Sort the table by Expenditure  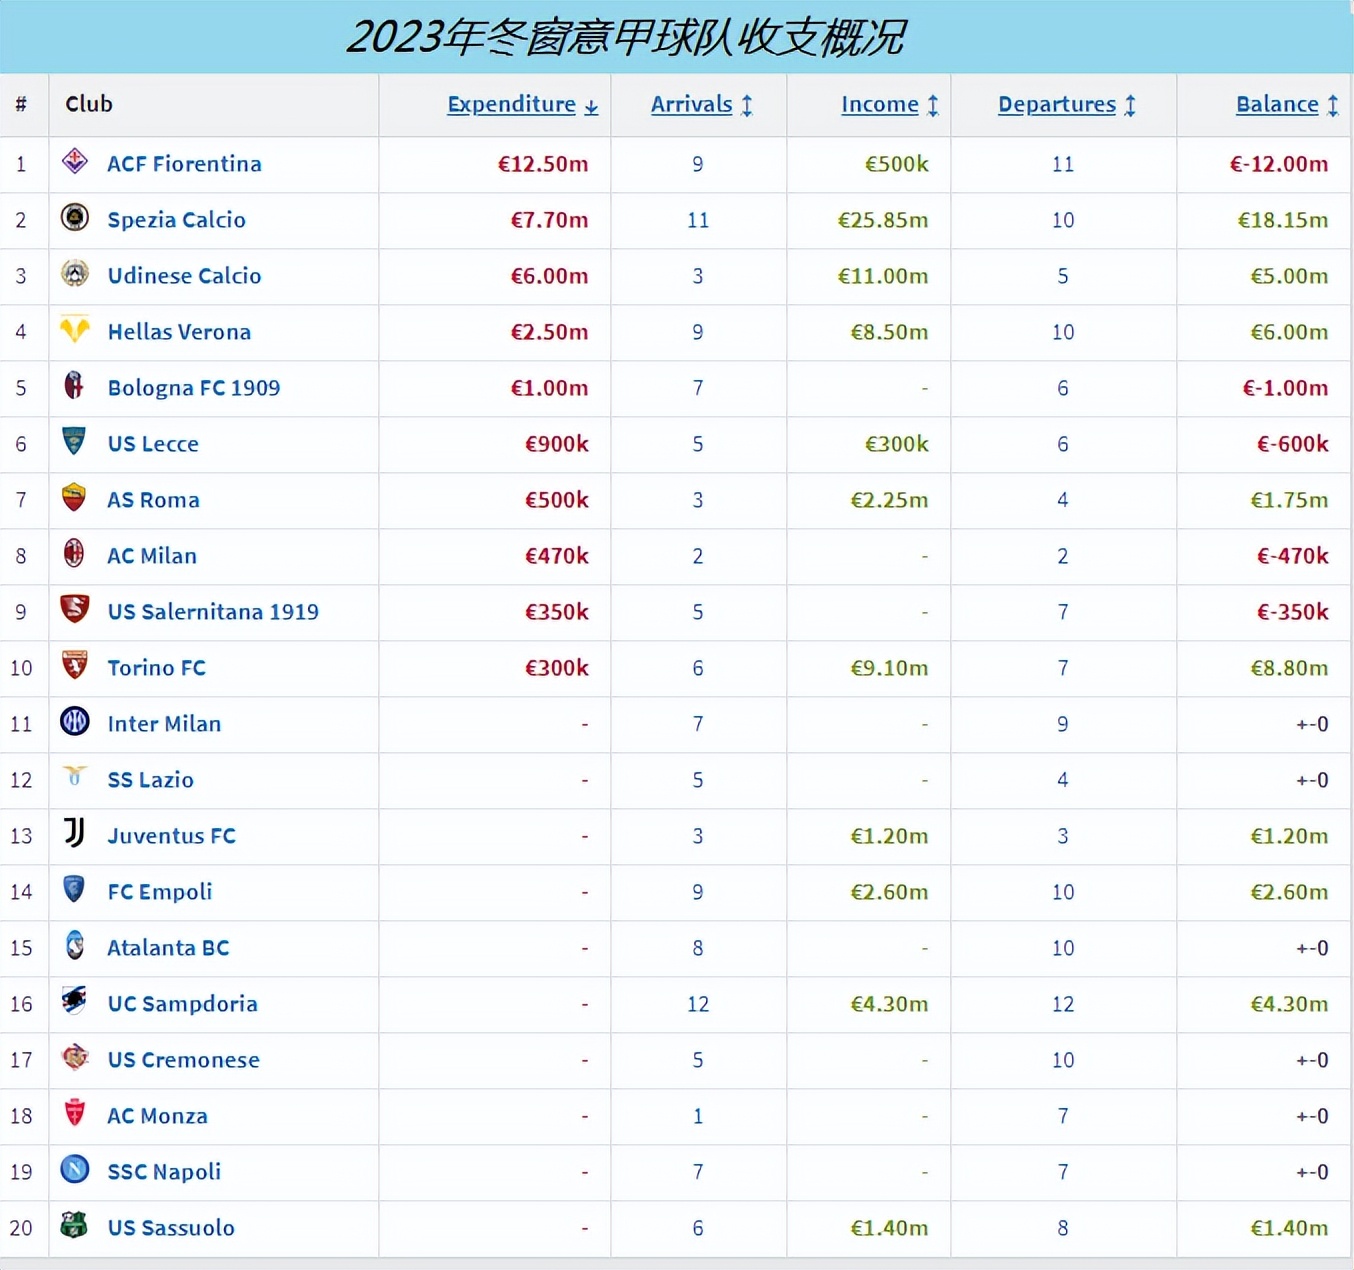pyautogui.click(x=521, y=104)
